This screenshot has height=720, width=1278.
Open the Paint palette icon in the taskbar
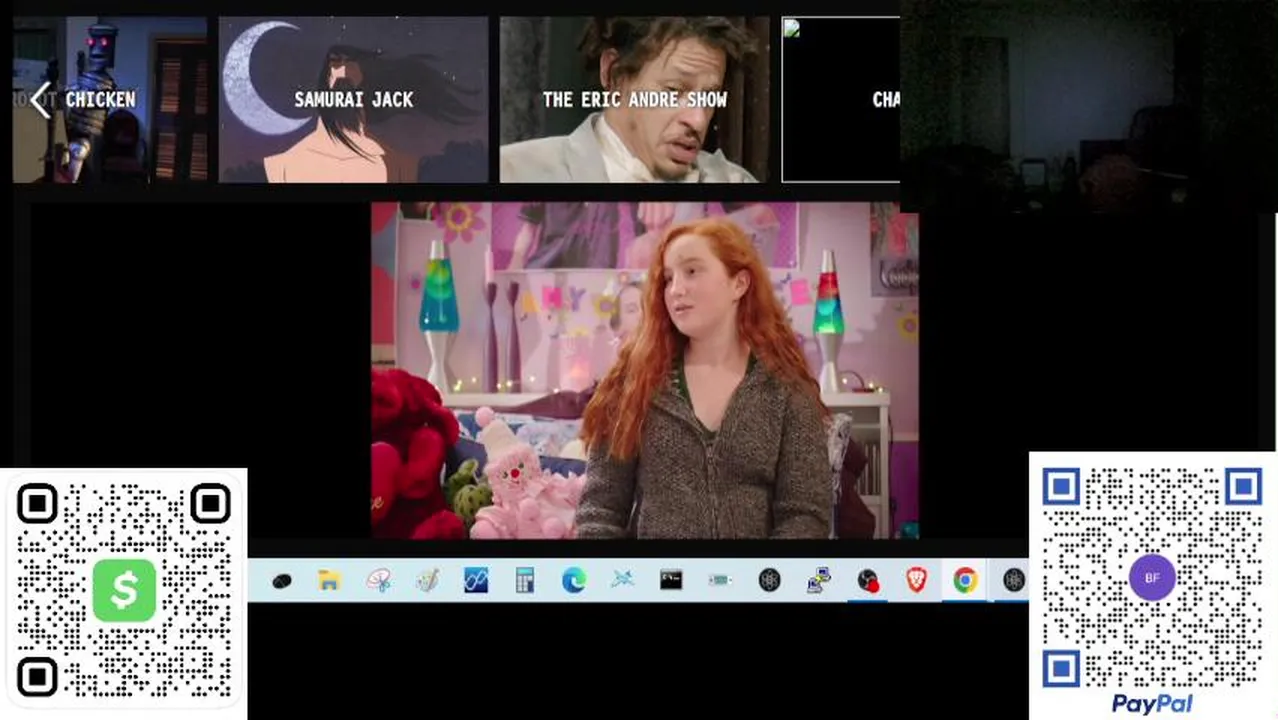[x=428, y=580]
